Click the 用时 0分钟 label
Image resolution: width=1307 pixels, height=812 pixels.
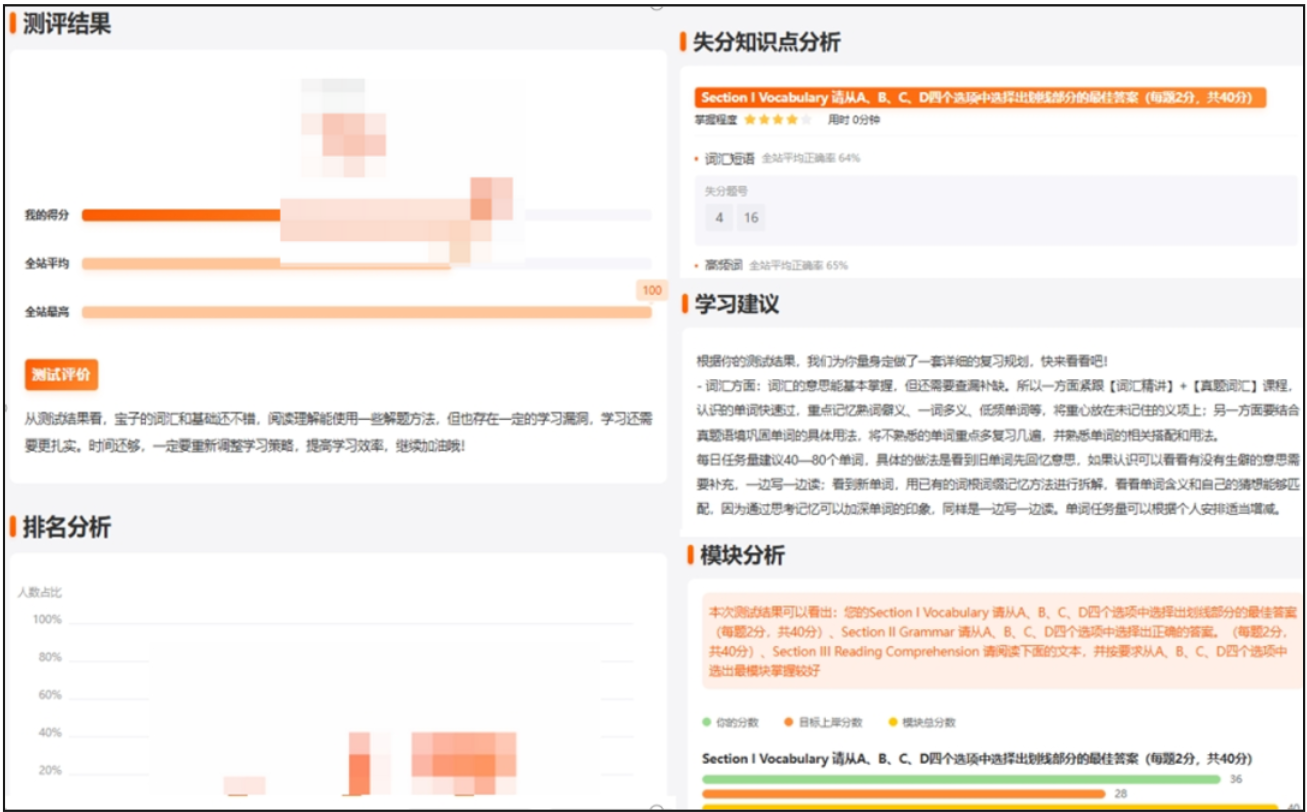(853, 120)
